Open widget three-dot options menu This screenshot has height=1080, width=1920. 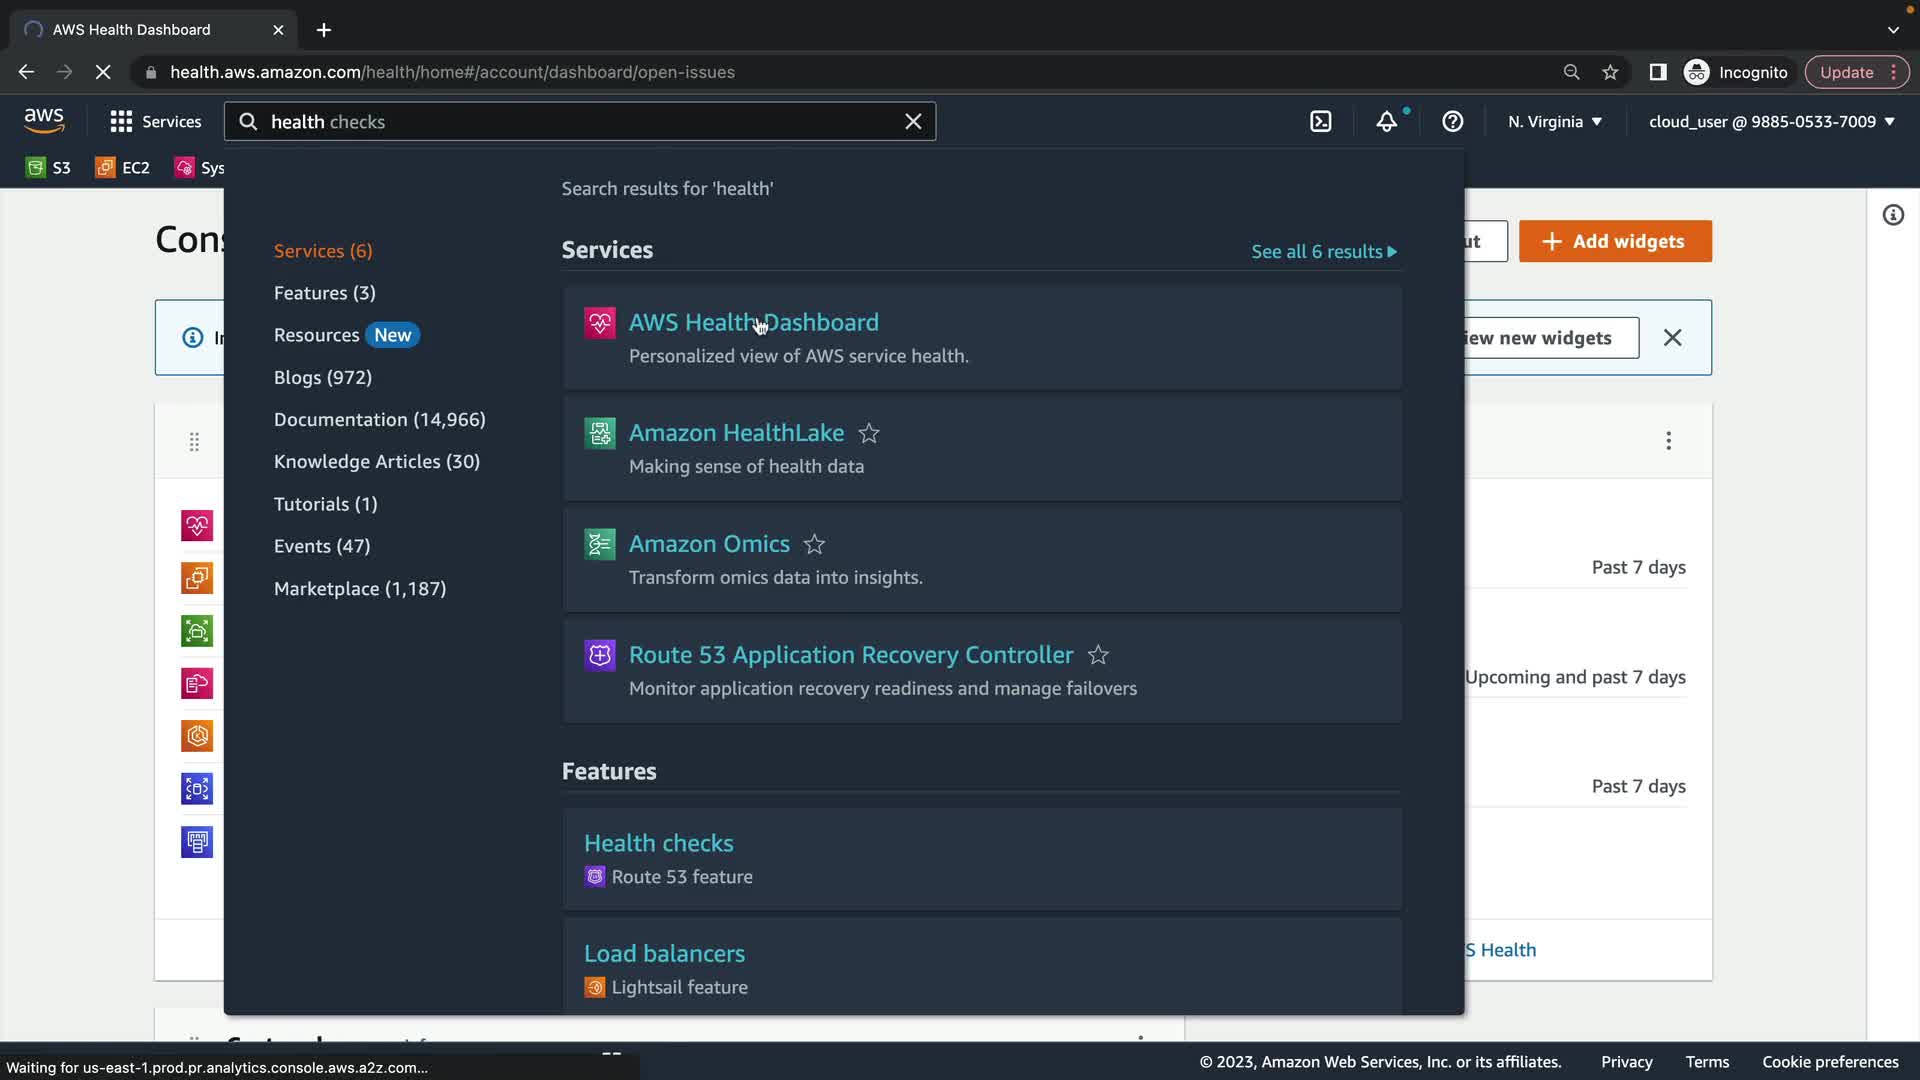[1668, 441]
